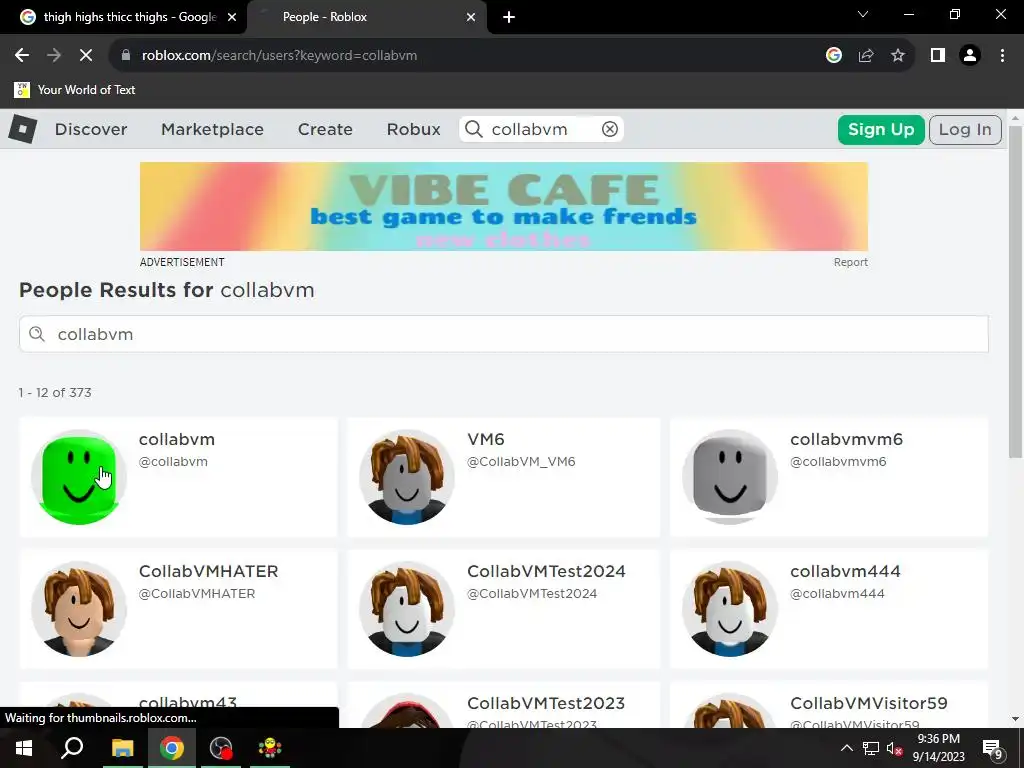Click the navbar search field containing collabvm
Screen dimensions: 1024x768
tap(541, 129)
